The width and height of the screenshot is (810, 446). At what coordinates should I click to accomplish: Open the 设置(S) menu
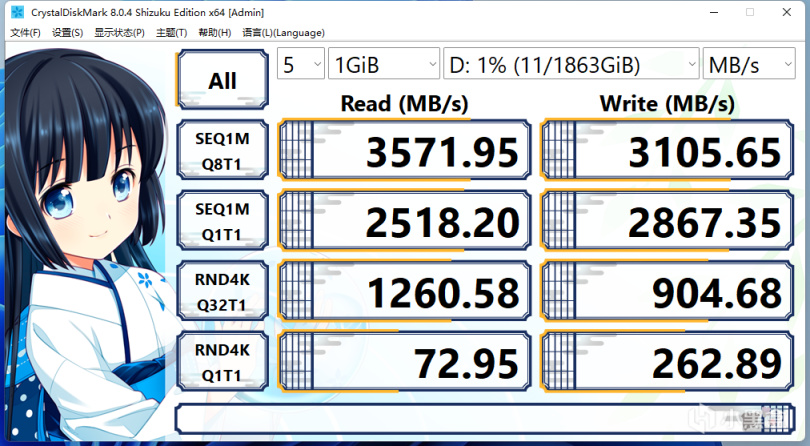pos(67,33)
